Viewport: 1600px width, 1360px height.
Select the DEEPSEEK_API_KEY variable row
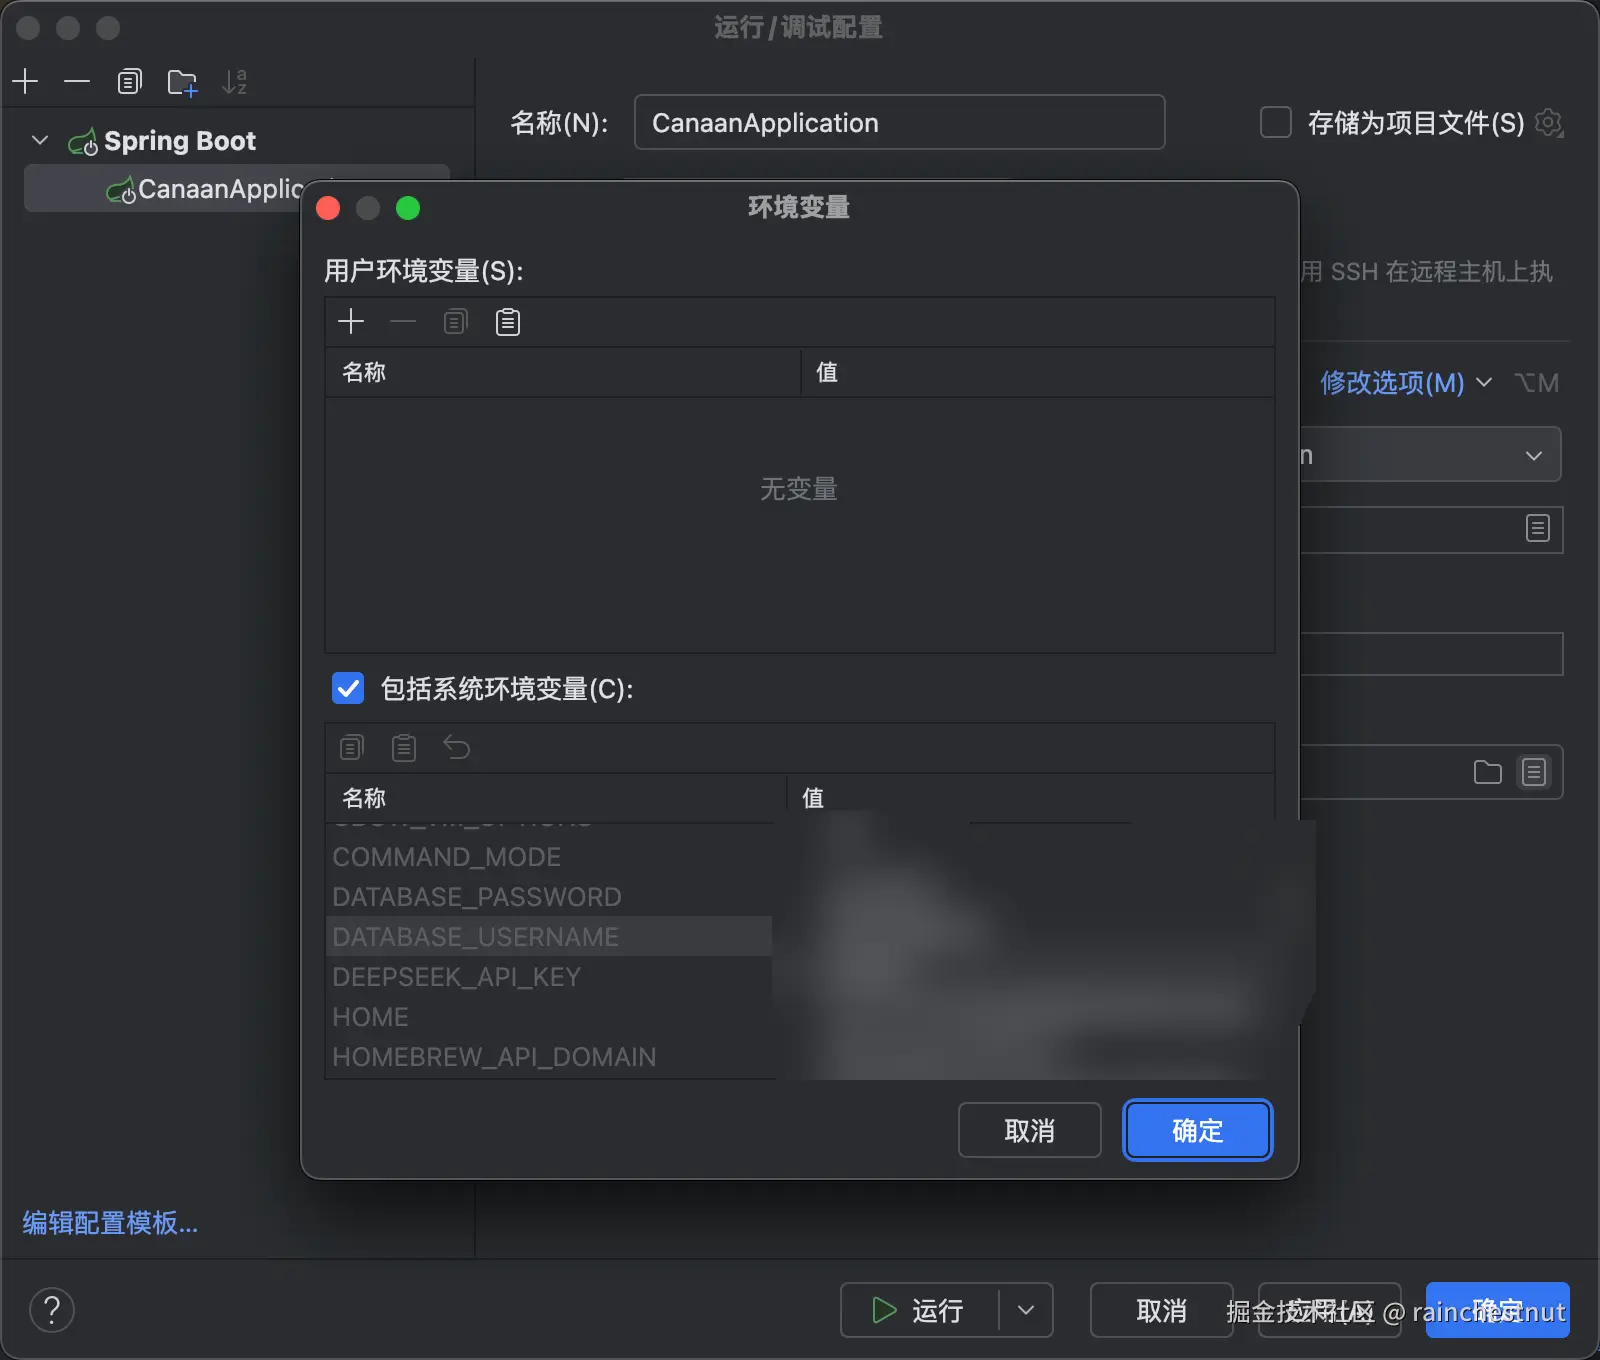tap(549, 977)
